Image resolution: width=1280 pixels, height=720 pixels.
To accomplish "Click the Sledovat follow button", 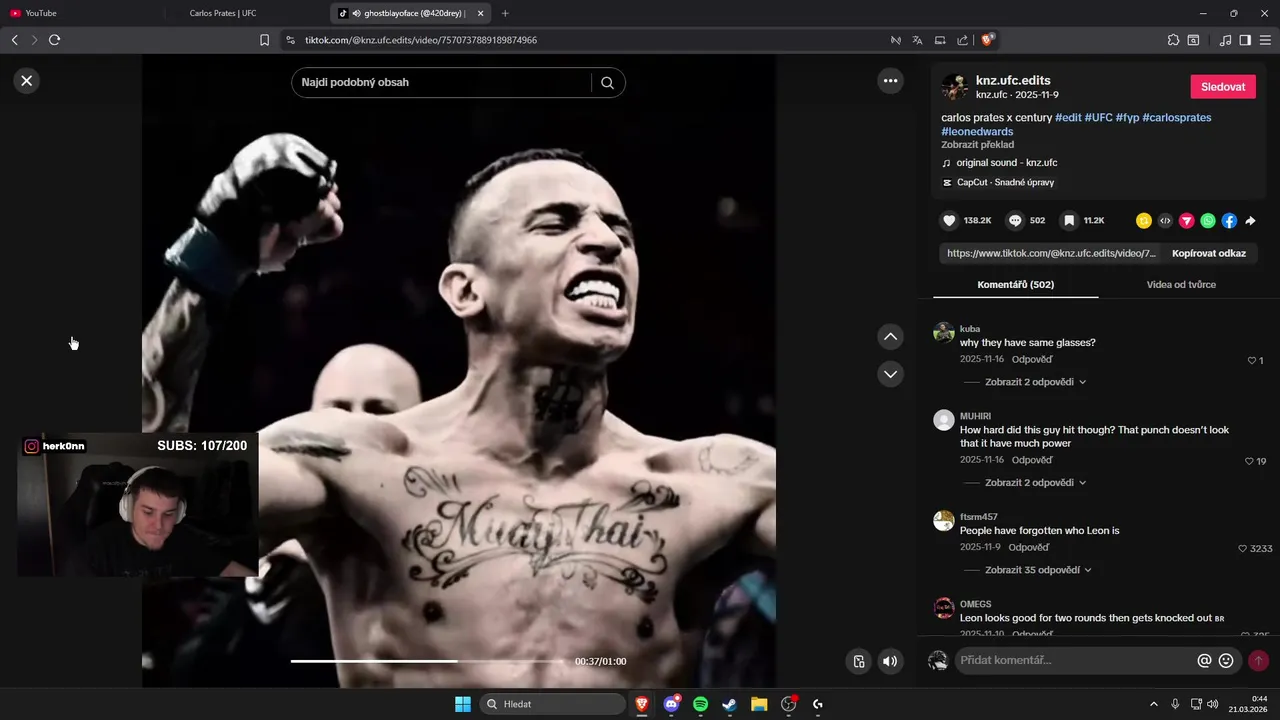I will (x=1223, y=87).
